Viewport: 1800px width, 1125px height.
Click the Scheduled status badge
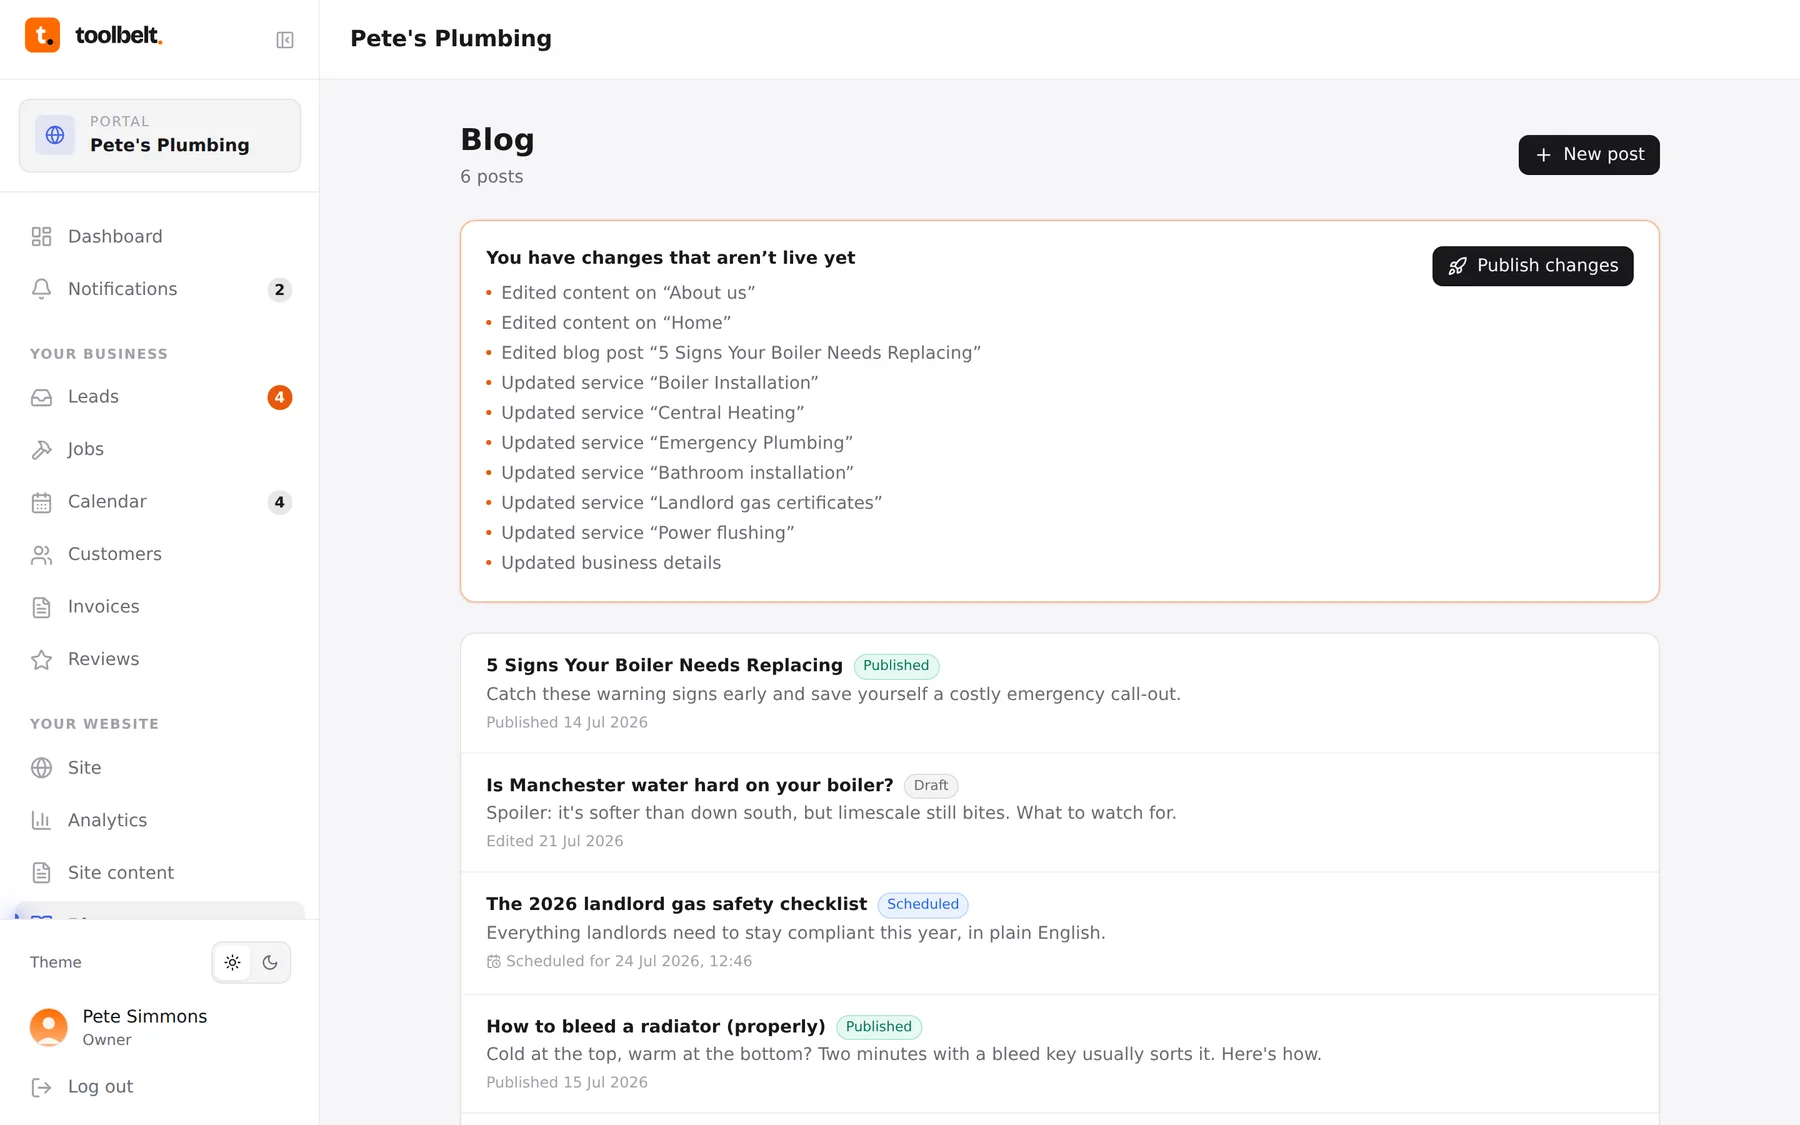click(x=923, y=904)
